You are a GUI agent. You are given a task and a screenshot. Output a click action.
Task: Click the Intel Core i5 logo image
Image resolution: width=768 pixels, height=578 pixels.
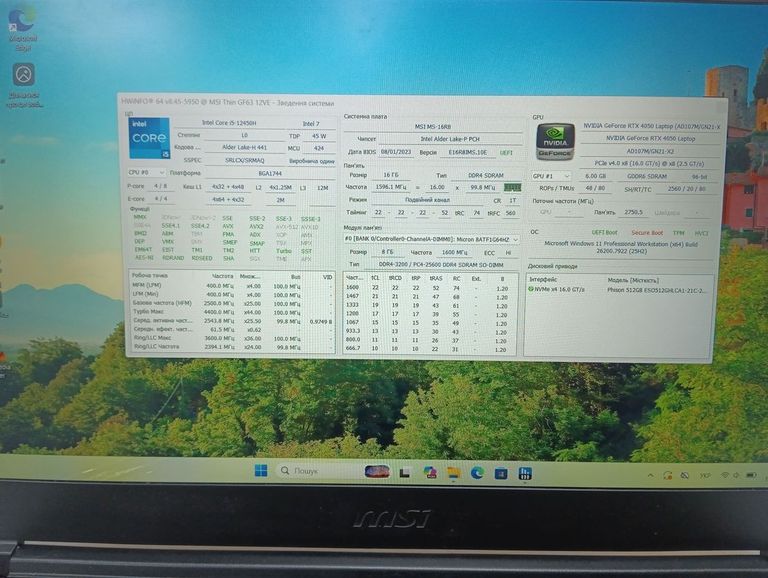149,138
